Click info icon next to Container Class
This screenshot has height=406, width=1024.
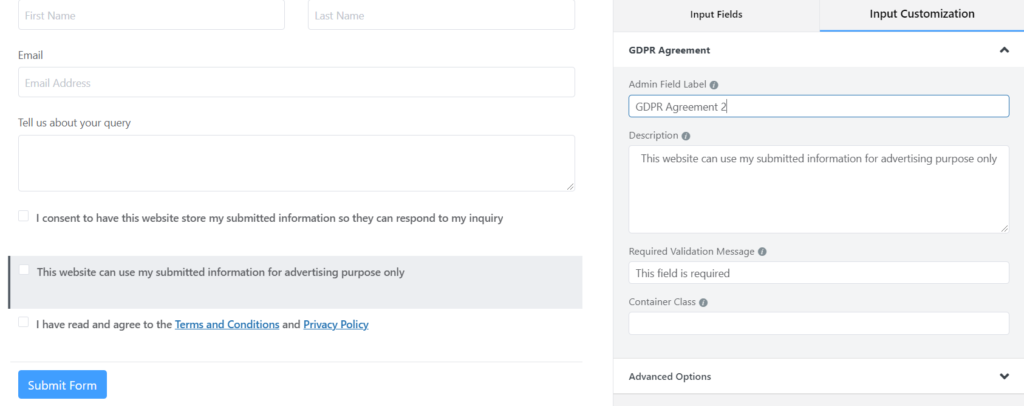tap(703, 301)
